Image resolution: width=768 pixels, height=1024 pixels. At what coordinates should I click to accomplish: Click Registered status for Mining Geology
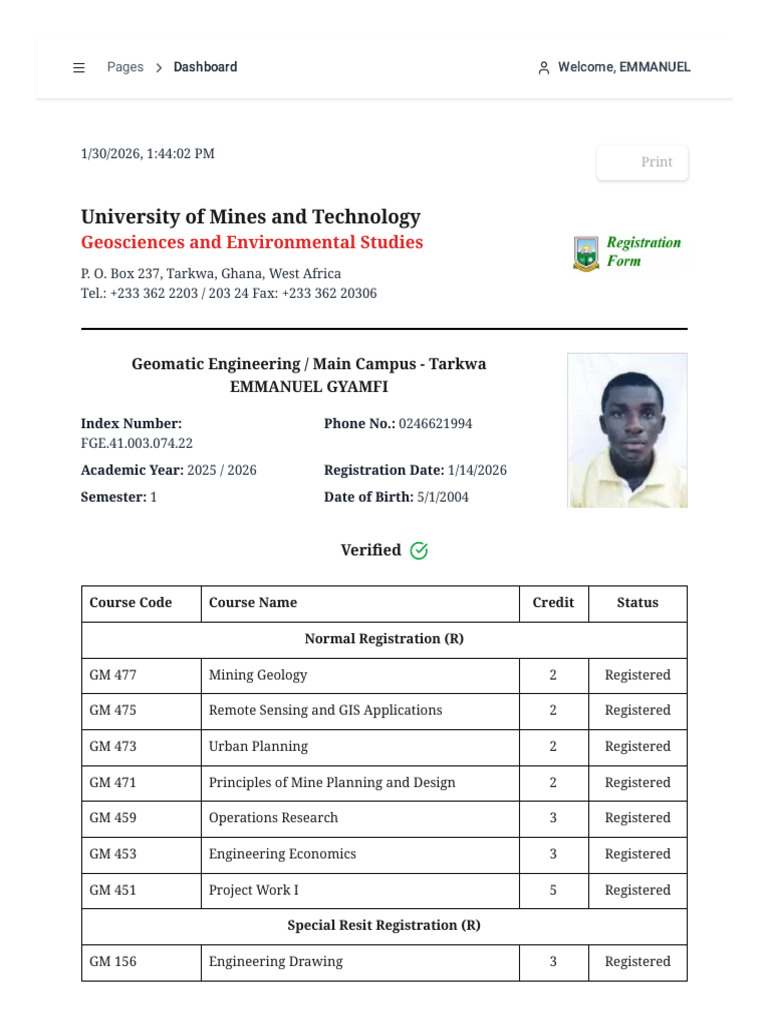click(x=637, y=675)
